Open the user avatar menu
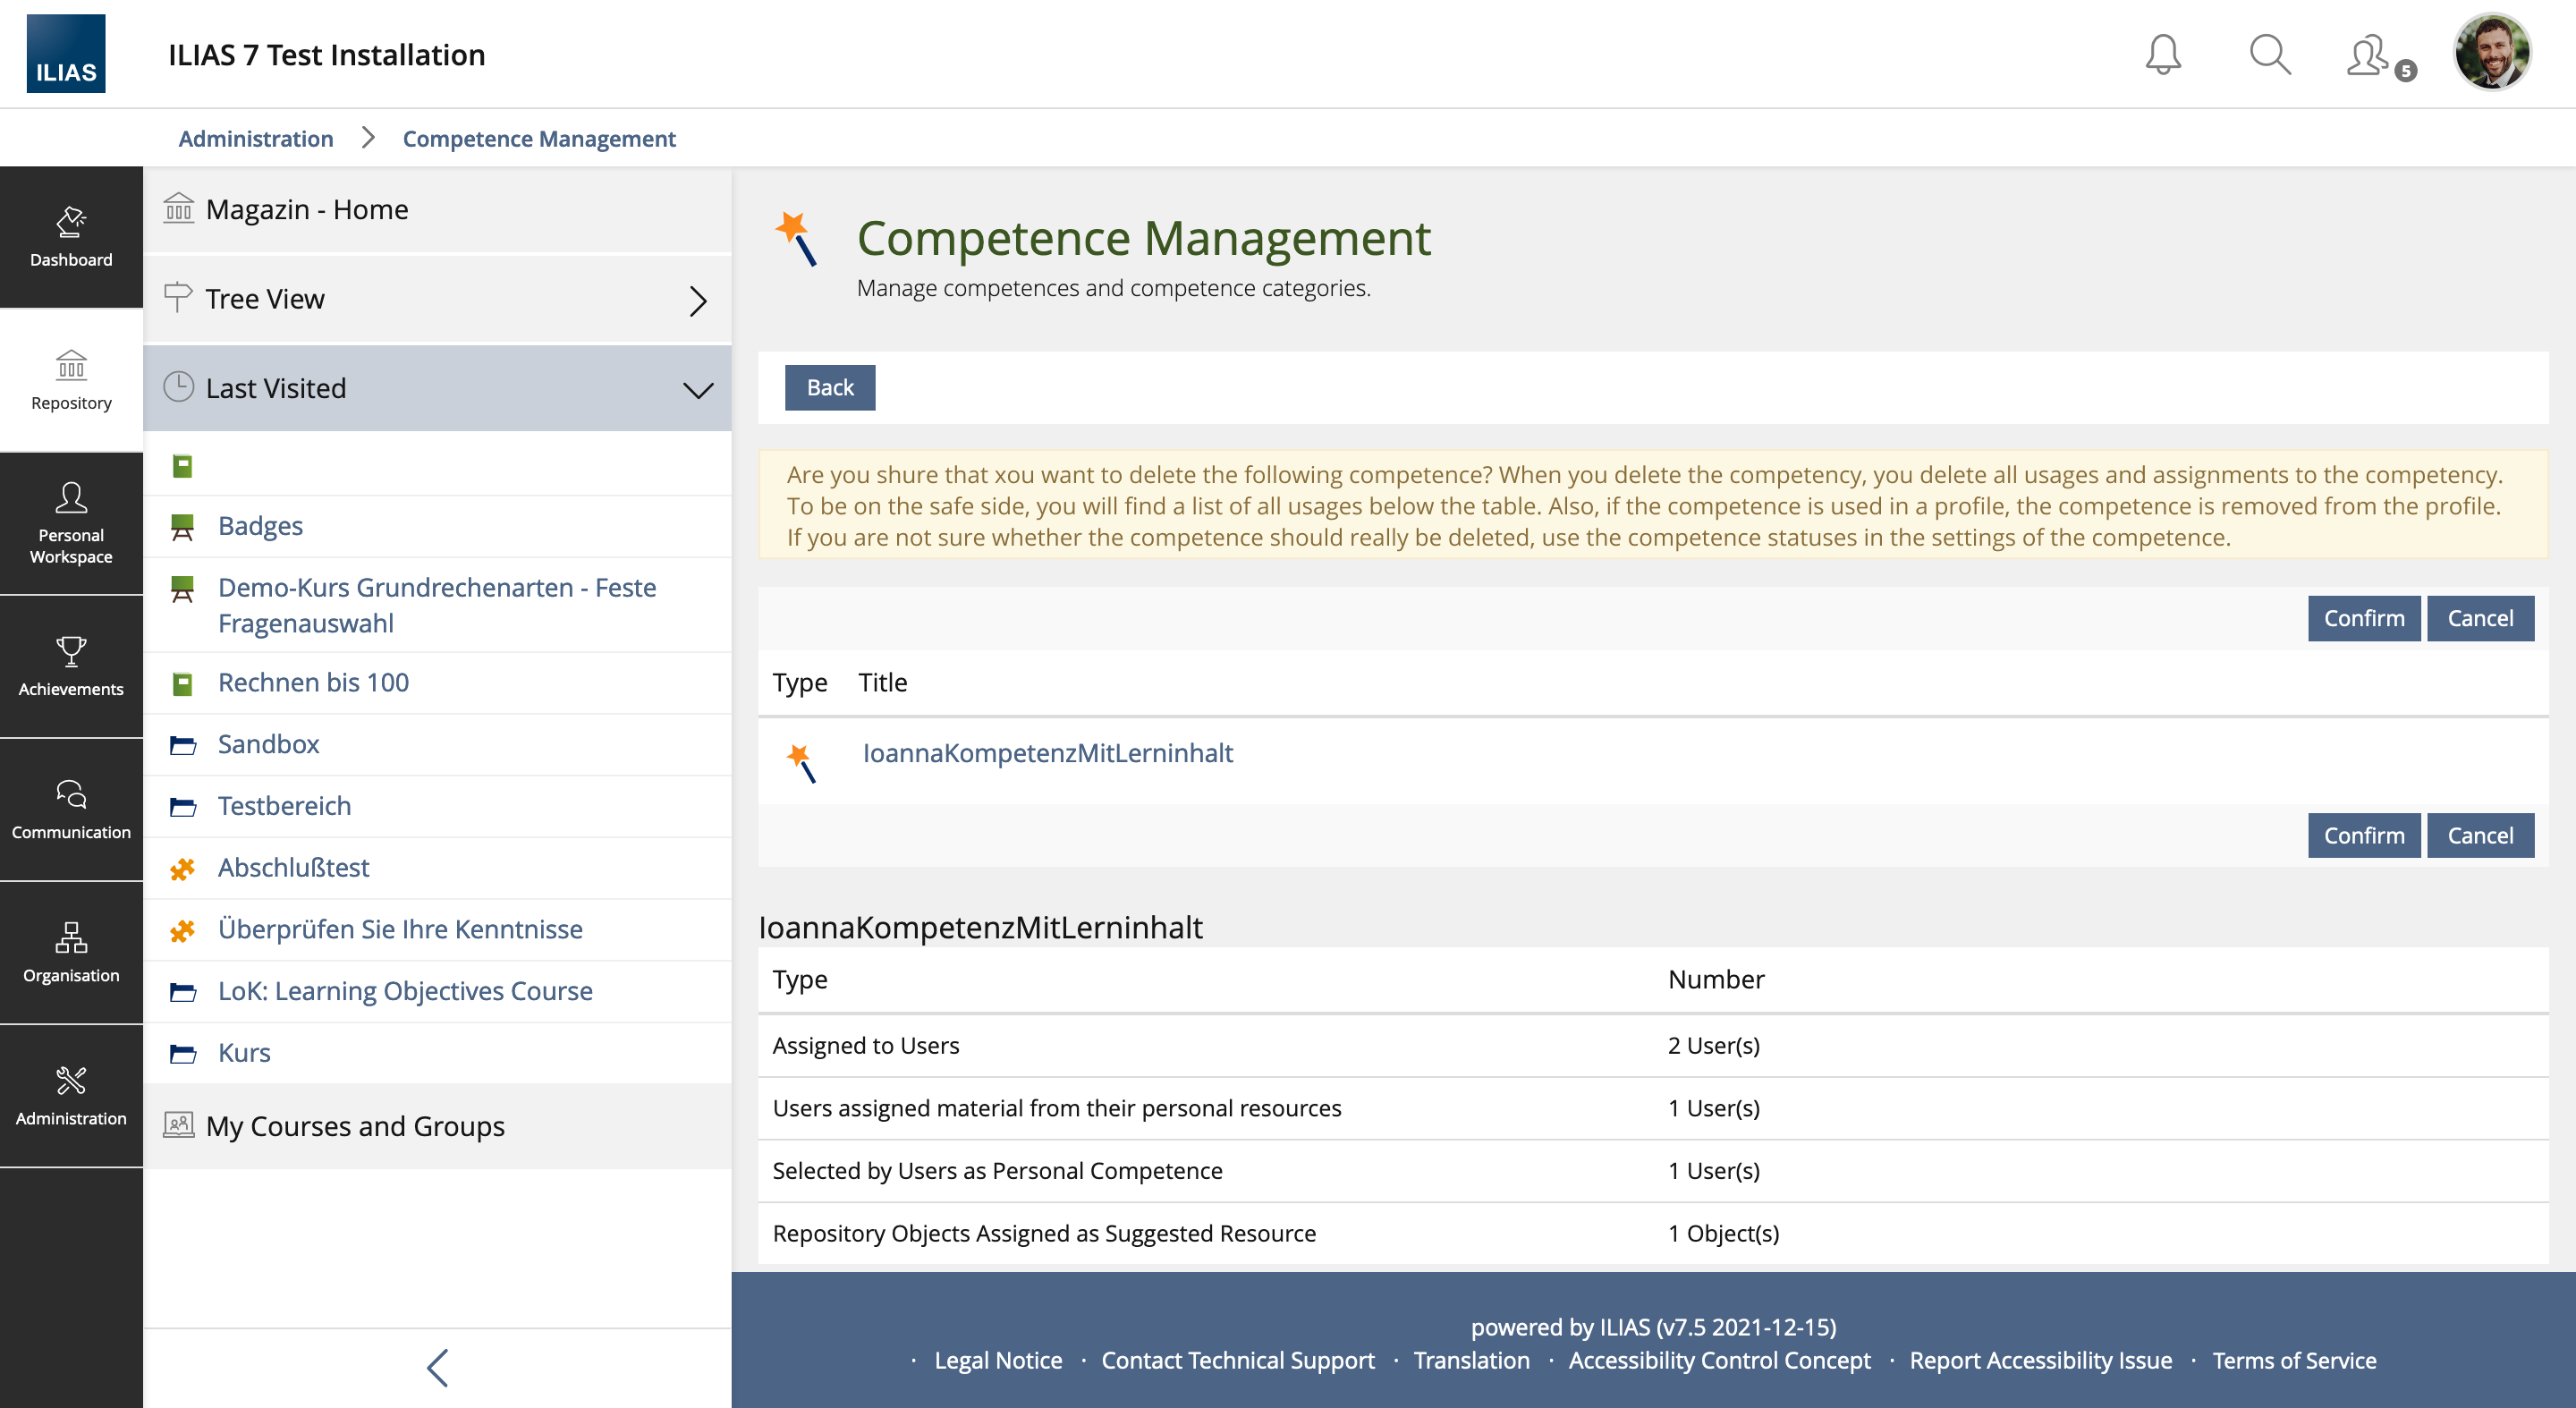Viewport: 2576px width, 1408px height. click(x=2490, y=52)
